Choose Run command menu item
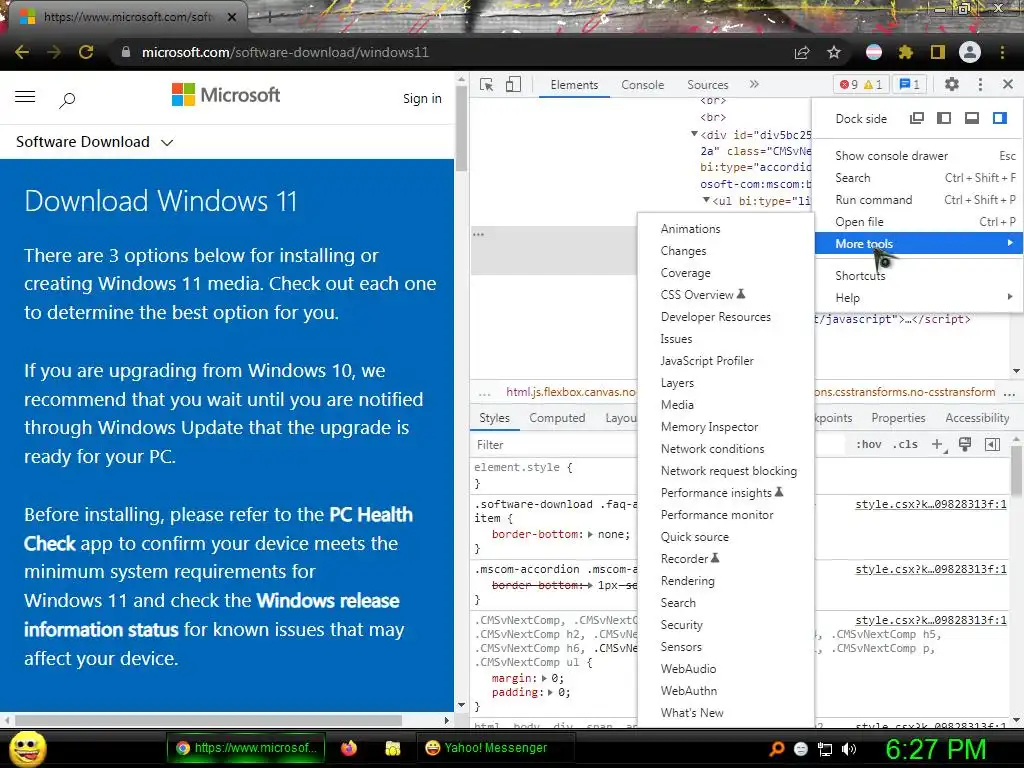This screenshot has width=1024, height=768. [918, 200]
